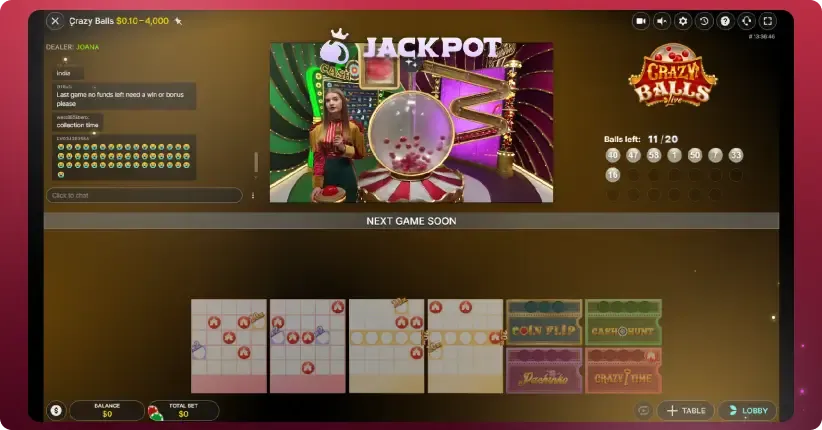822x430 pixels.
Task: Contact live support headset icon
Action: point(747,21)
